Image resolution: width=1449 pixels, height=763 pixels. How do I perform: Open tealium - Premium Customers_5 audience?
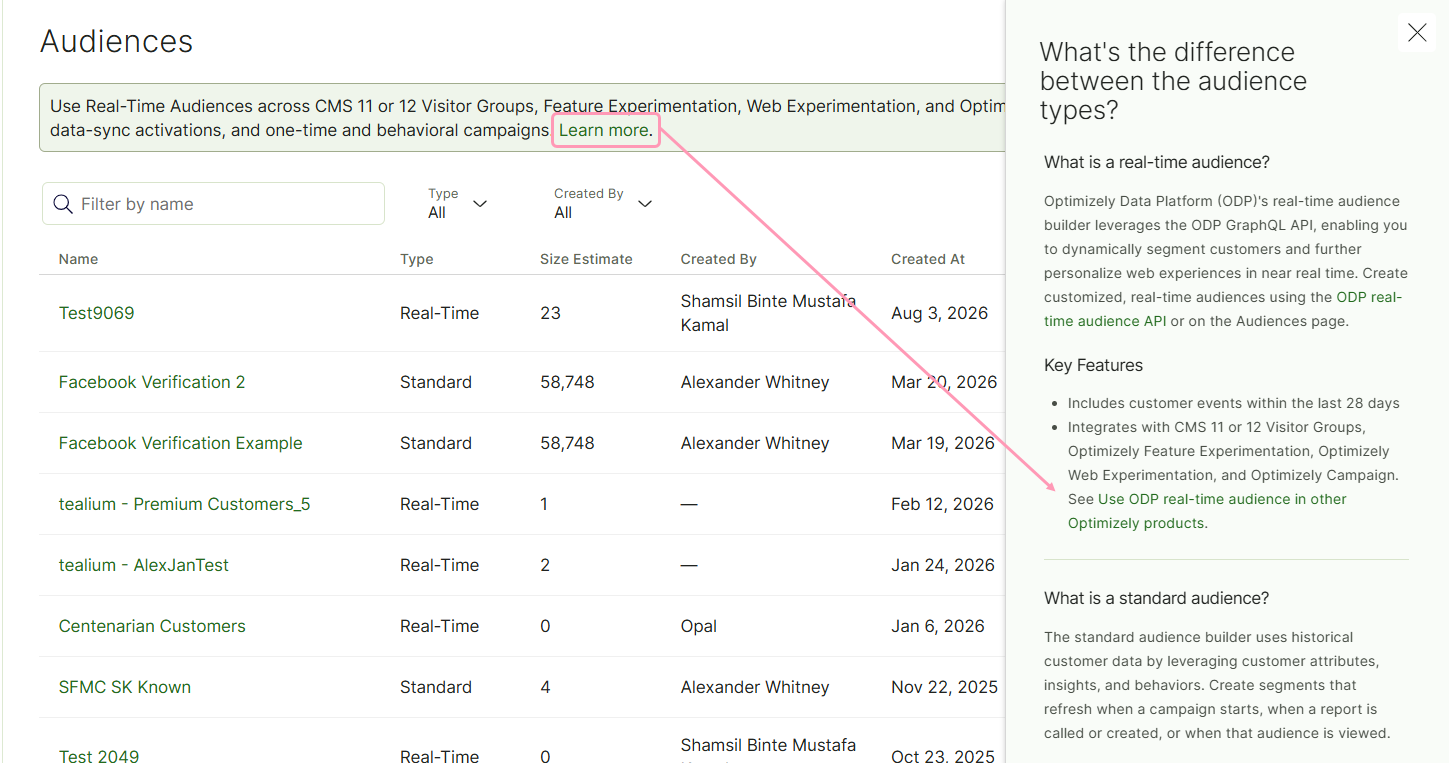pyautogui.click(x=184, y=504)
